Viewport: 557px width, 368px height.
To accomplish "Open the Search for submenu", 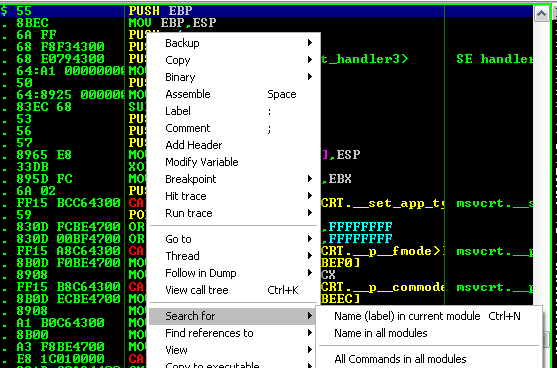I will (233, 316).
